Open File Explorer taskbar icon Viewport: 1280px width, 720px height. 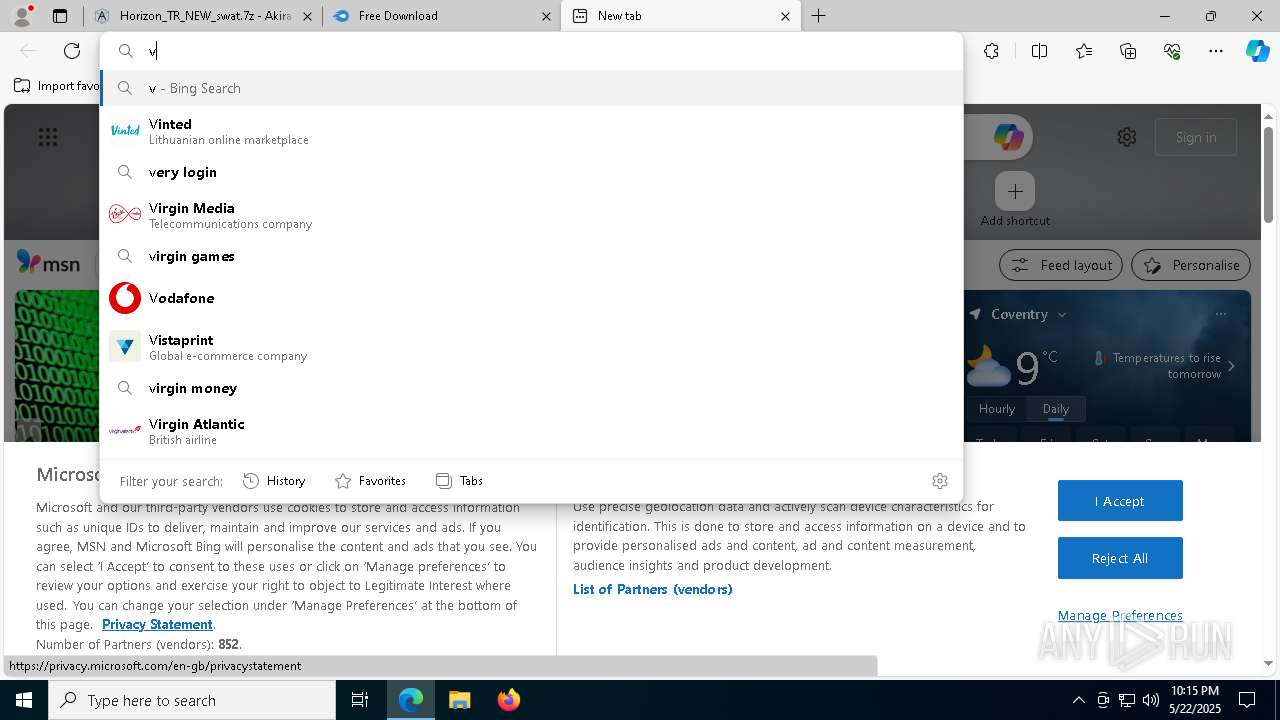[x=459, y=700]
